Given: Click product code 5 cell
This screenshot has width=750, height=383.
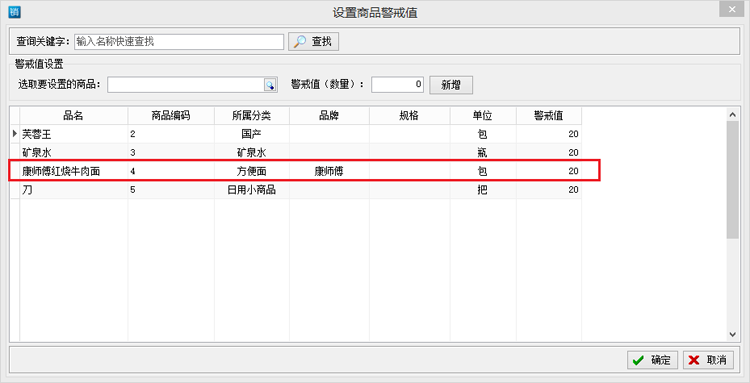Looking at the screenshot, I should click(x=171, y=190).
